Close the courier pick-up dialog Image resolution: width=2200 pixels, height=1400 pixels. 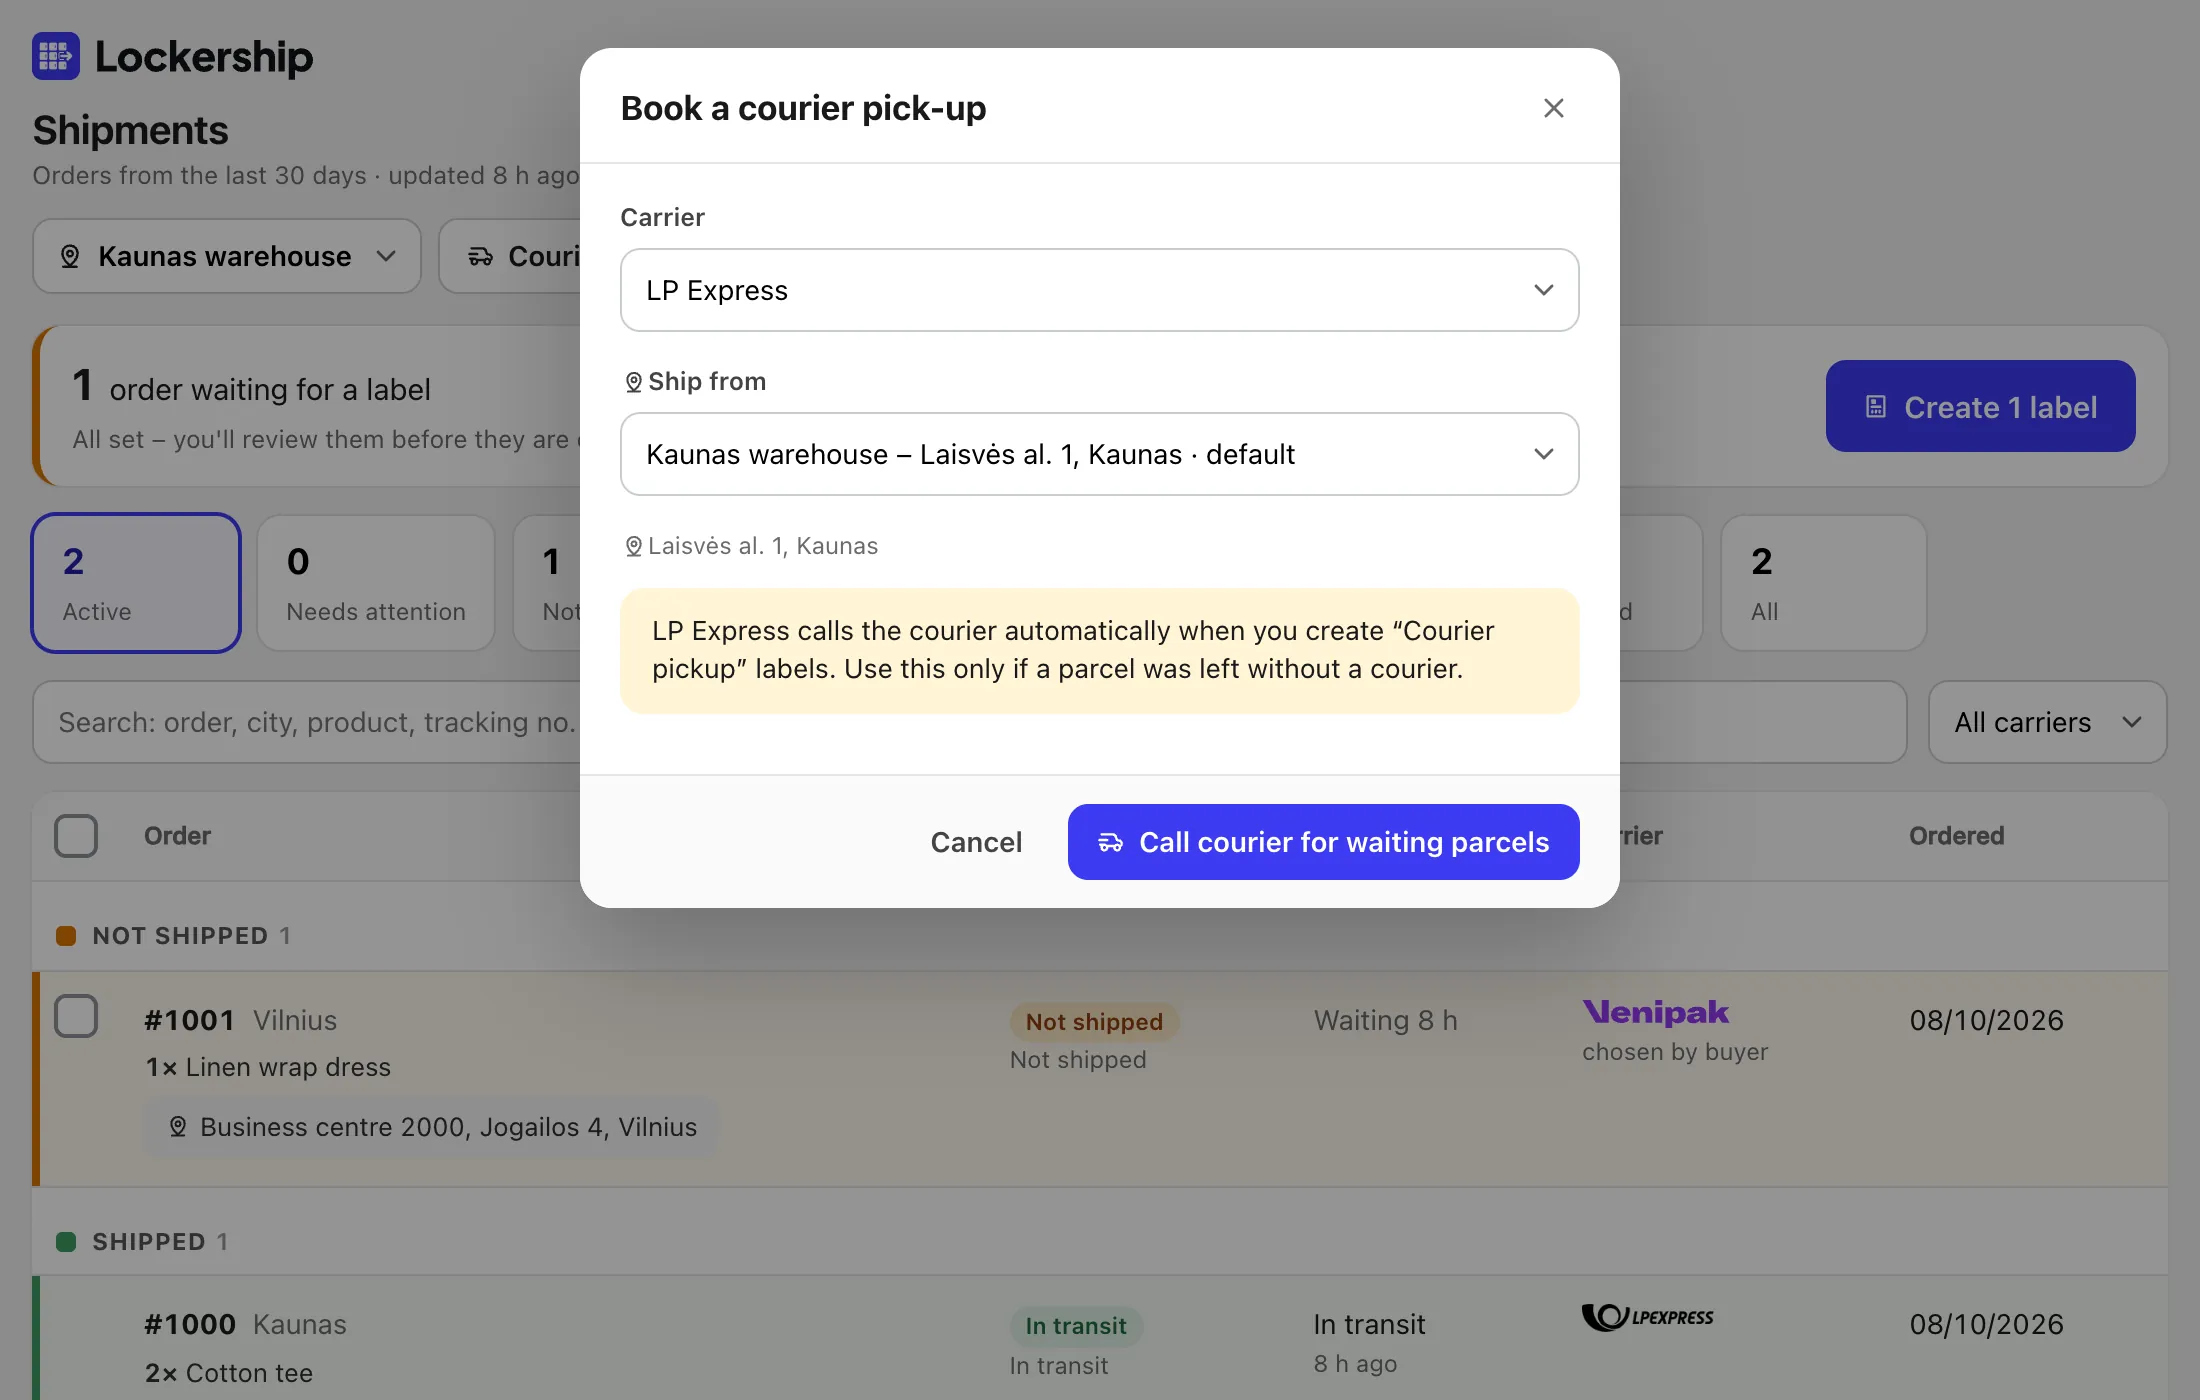1553,108
